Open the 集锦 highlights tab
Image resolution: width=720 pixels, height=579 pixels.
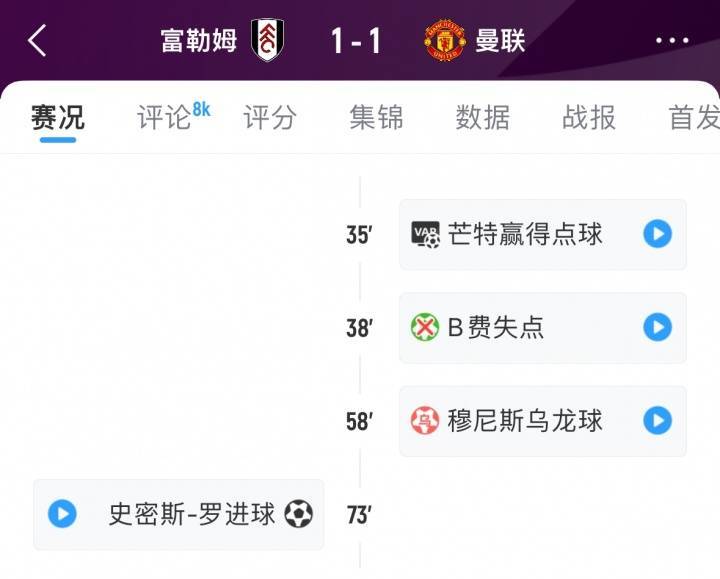(x=376, y=118)
